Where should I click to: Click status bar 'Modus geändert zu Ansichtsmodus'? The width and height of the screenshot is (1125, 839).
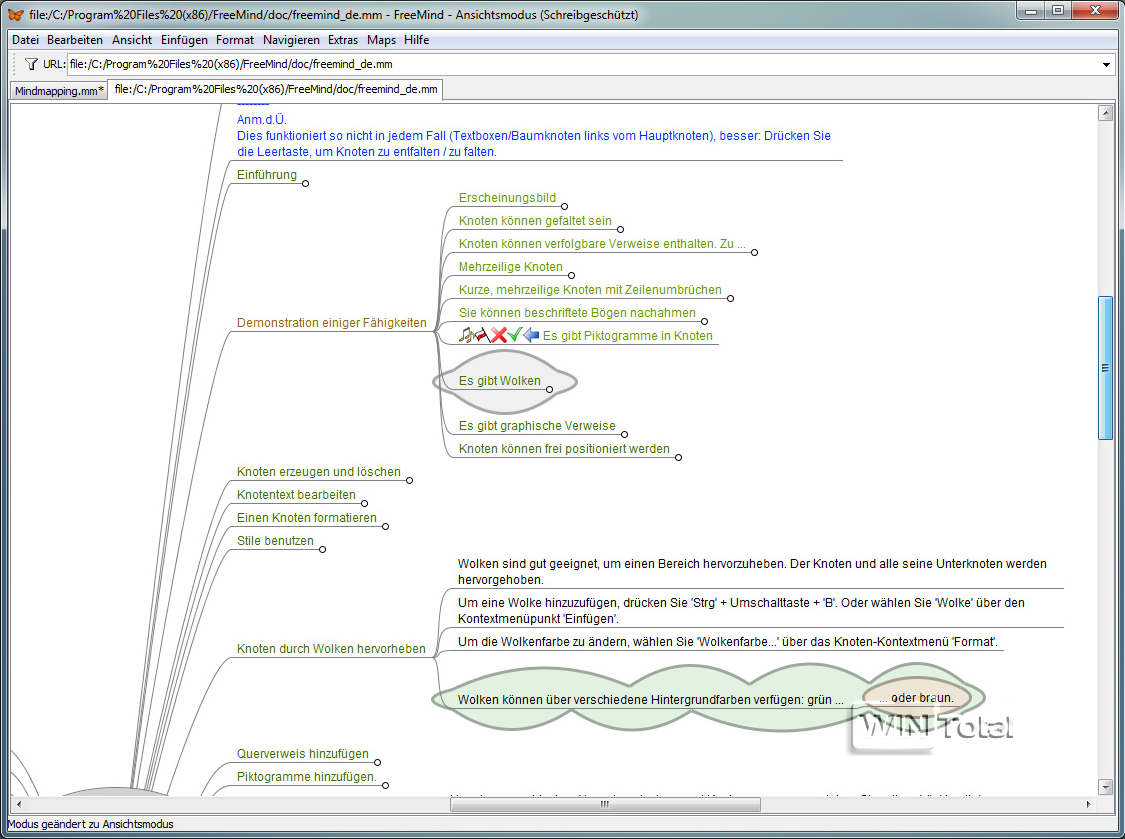click(x=90, y=824)
